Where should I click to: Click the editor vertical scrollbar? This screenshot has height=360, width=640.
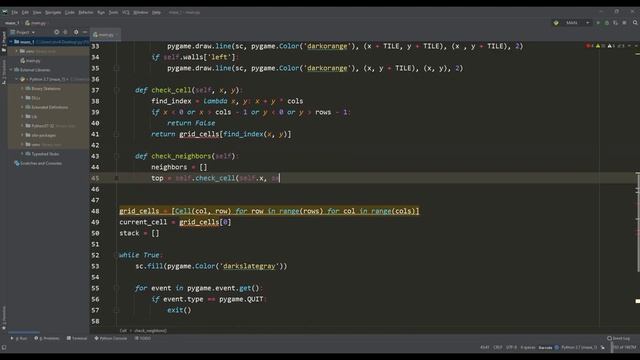click(638, 222)
